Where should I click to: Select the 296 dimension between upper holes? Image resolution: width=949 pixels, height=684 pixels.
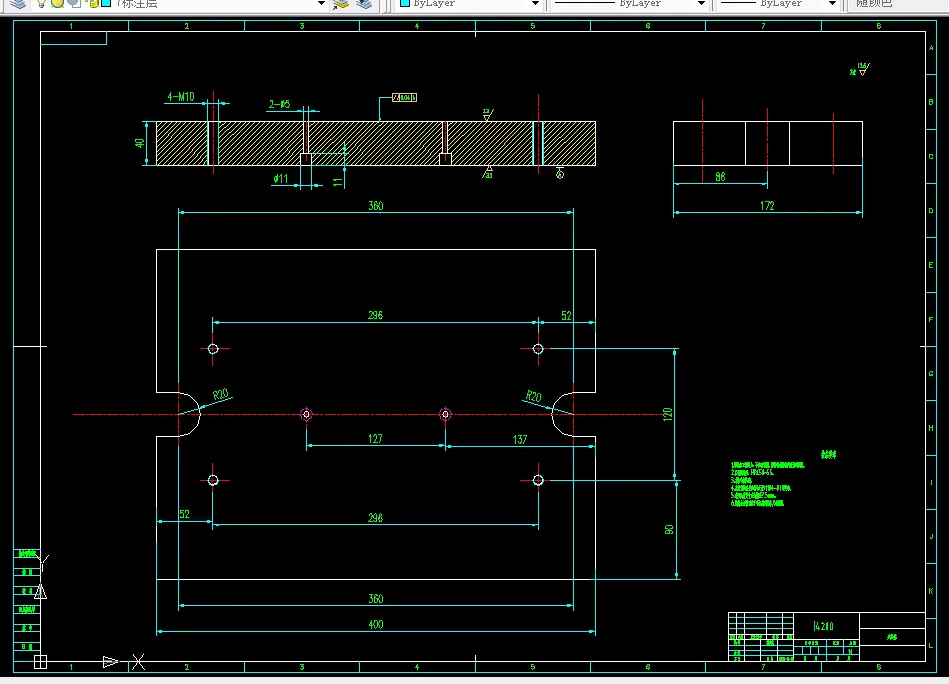pos(375,315)
